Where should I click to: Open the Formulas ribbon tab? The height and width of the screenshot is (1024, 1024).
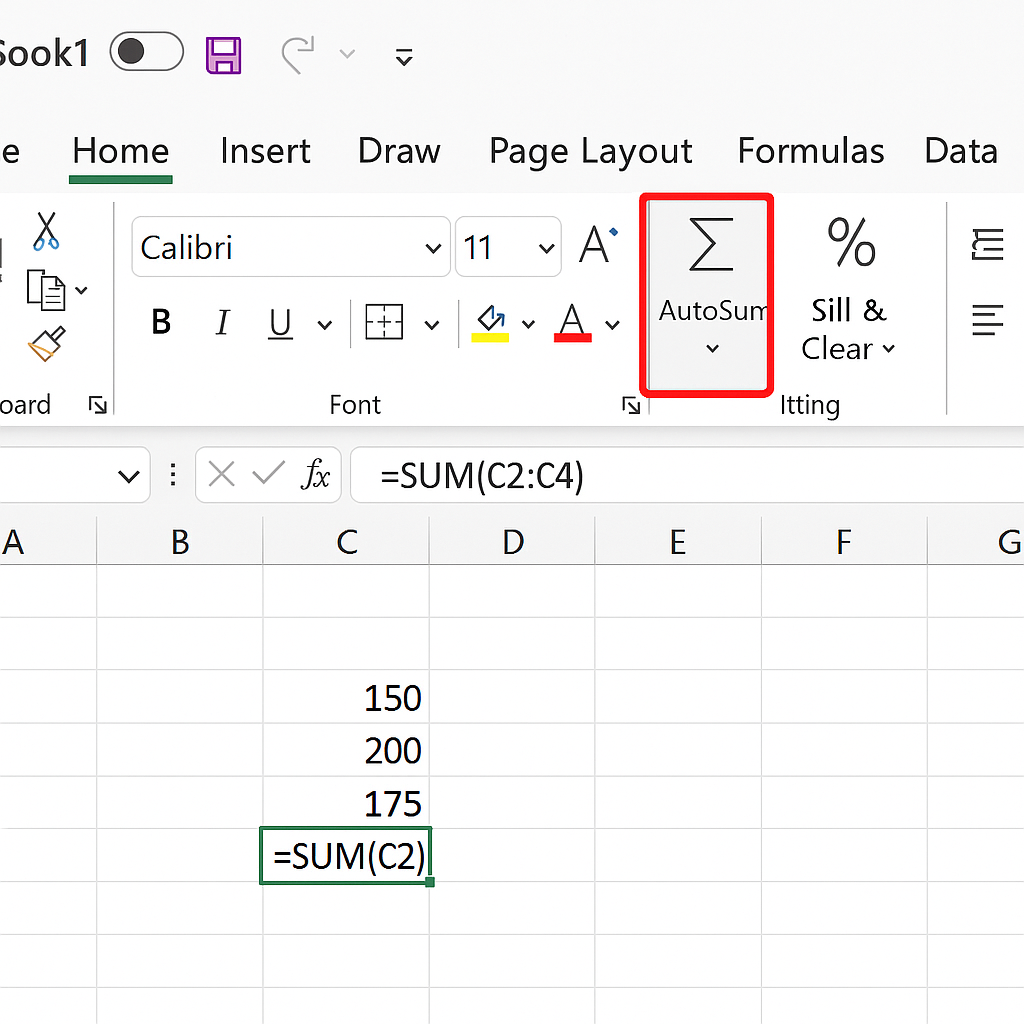[810, 151]
